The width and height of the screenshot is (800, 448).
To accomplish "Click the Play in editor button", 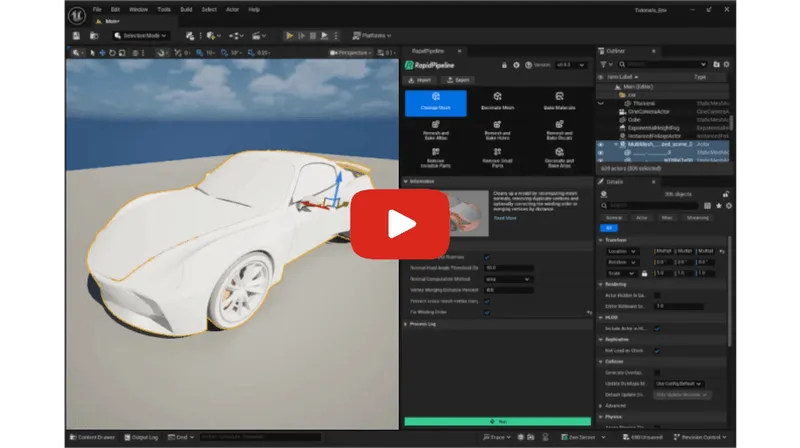I will (x=289, y=36).
